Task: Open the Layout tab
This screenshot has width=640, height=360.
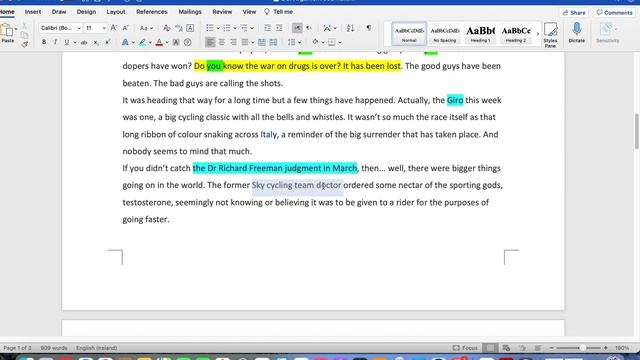Action: point(116,12)
